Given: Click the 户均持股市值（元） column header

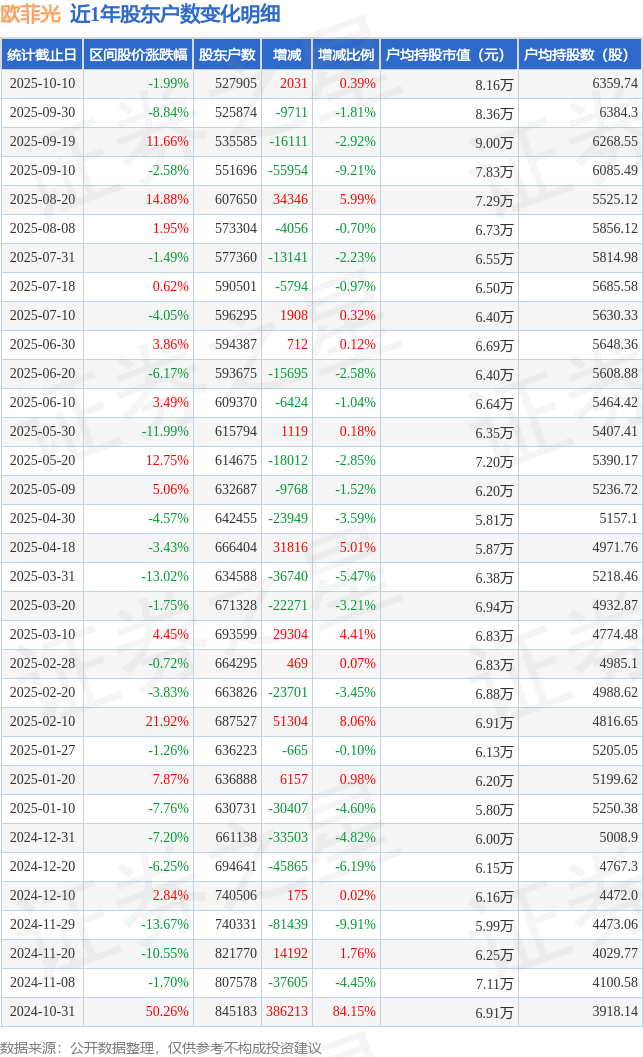Looking at the screenshot, I should [448, 55].
